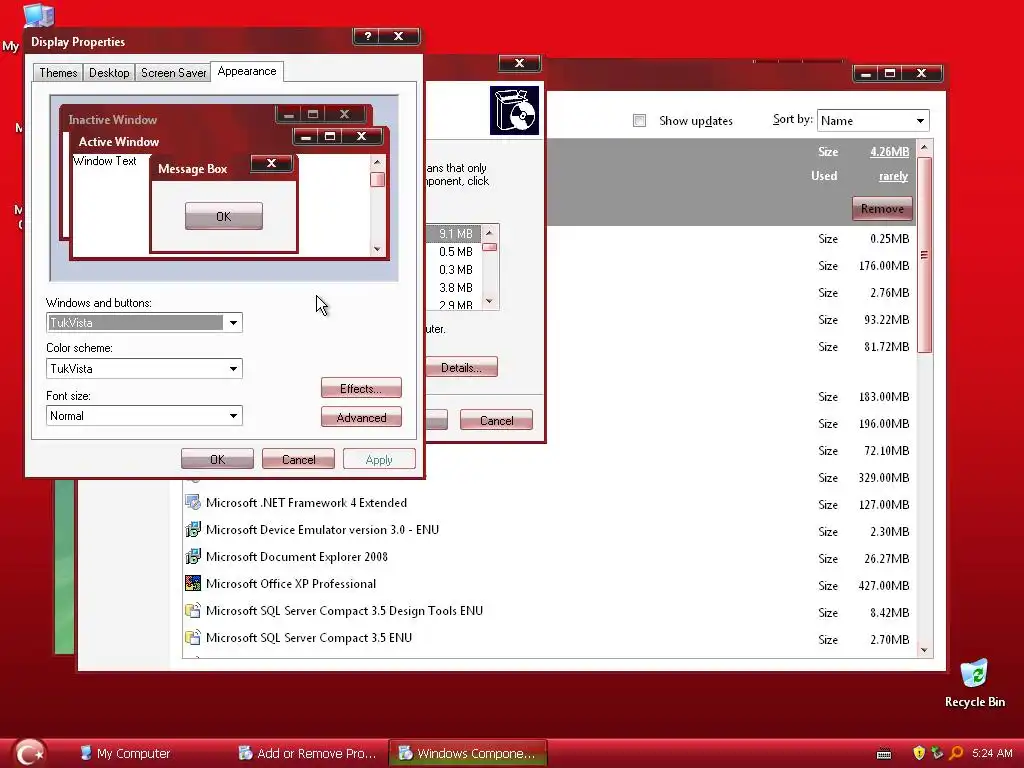Screen dimensions: 1024x768
Task: Select the Appearance tab
Action: 247,71
